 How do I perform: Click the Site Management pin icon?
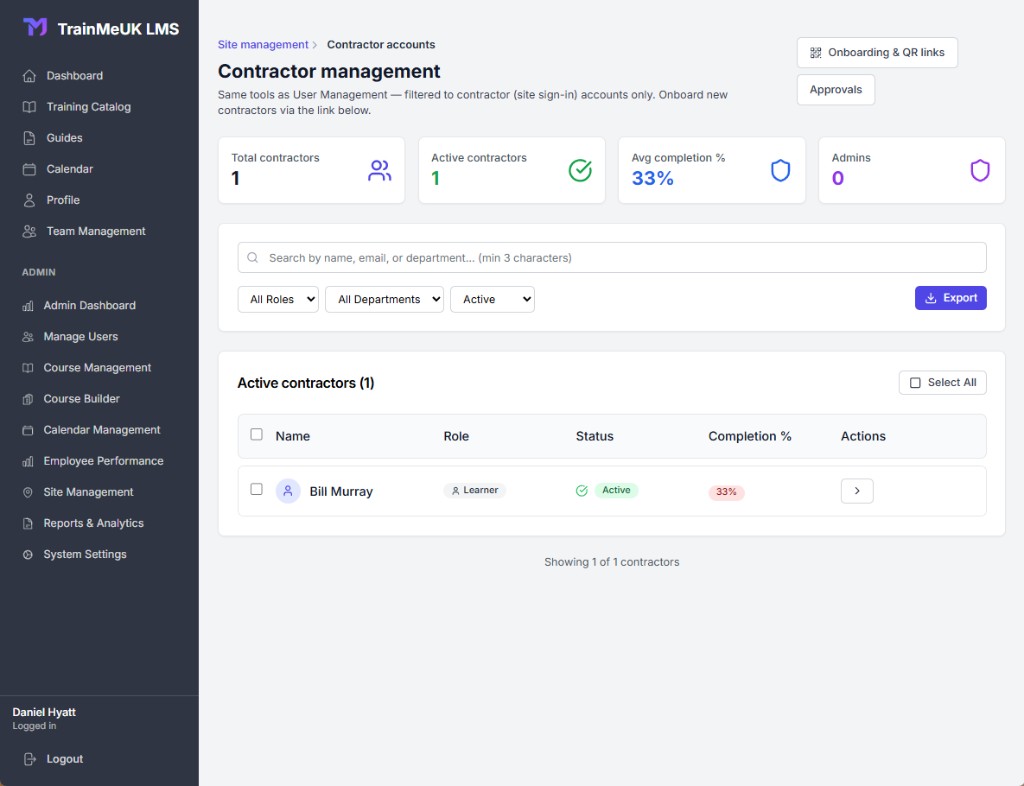[27, 492]
